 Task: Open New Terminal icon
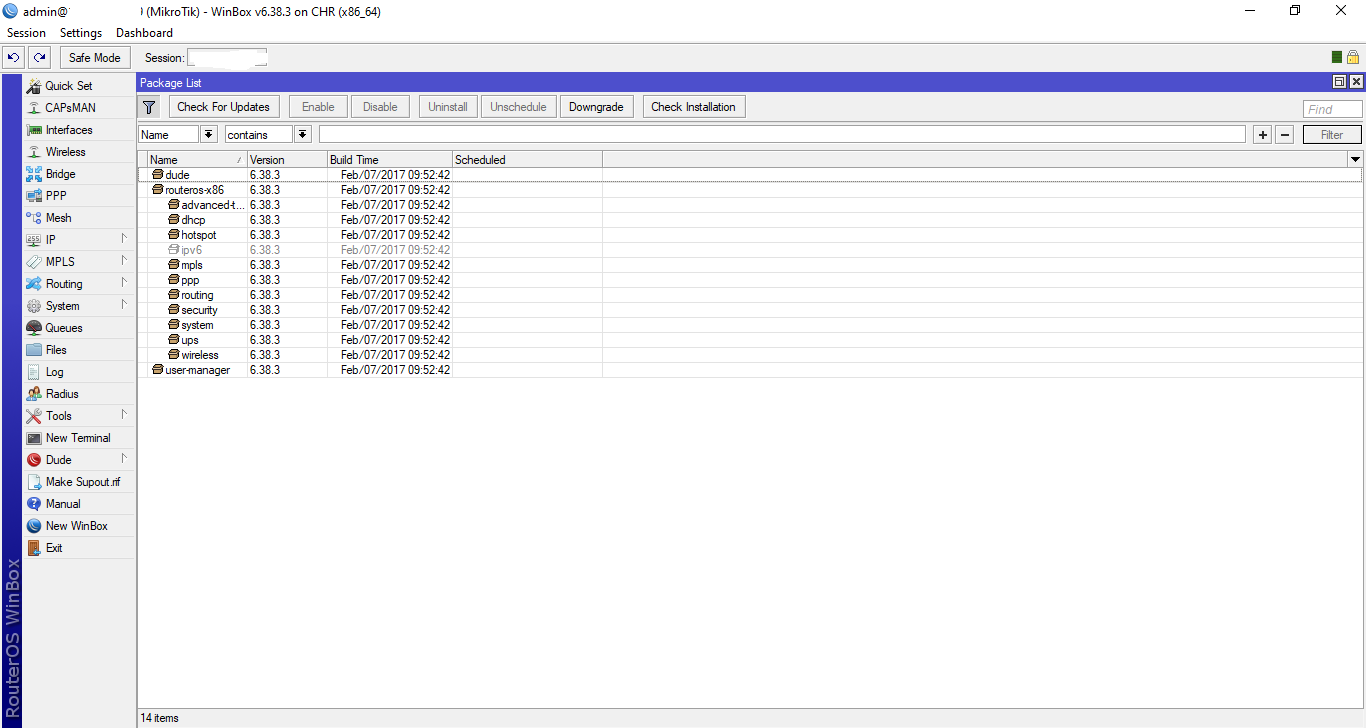pyautogui.click(x=34, y=438)
